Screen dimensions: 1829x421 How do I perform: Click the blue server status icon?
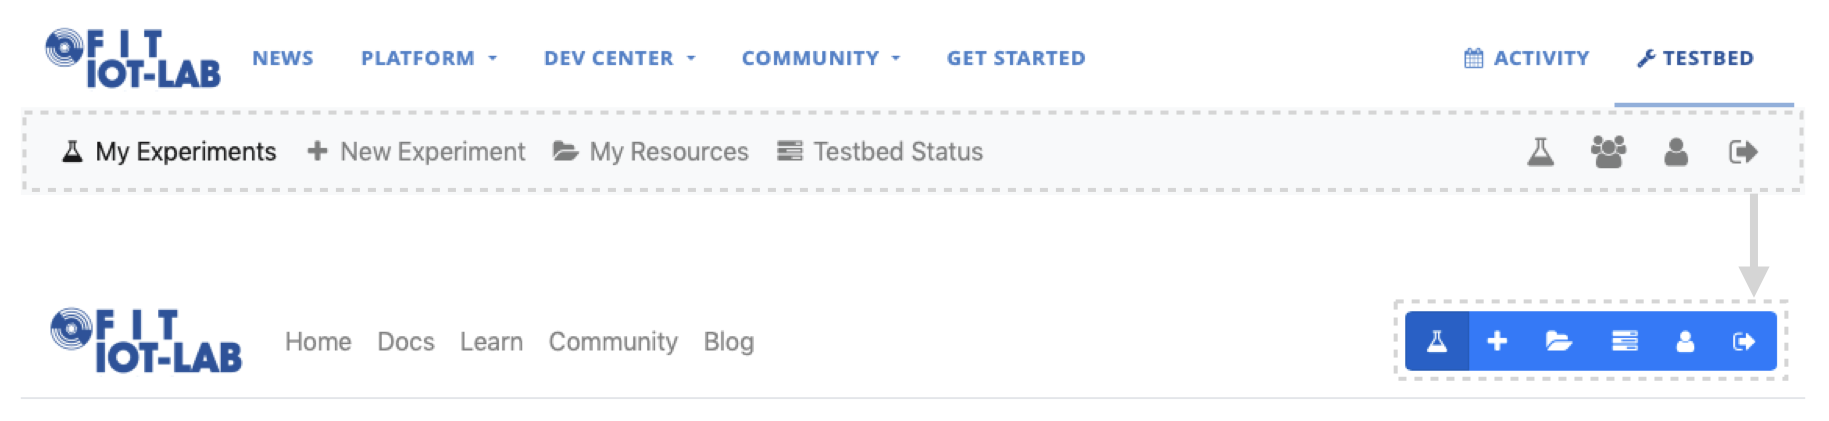1624,341
